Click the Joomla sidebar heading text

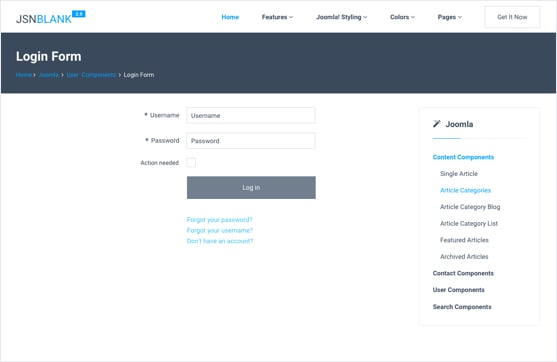[x=459, y=124]
